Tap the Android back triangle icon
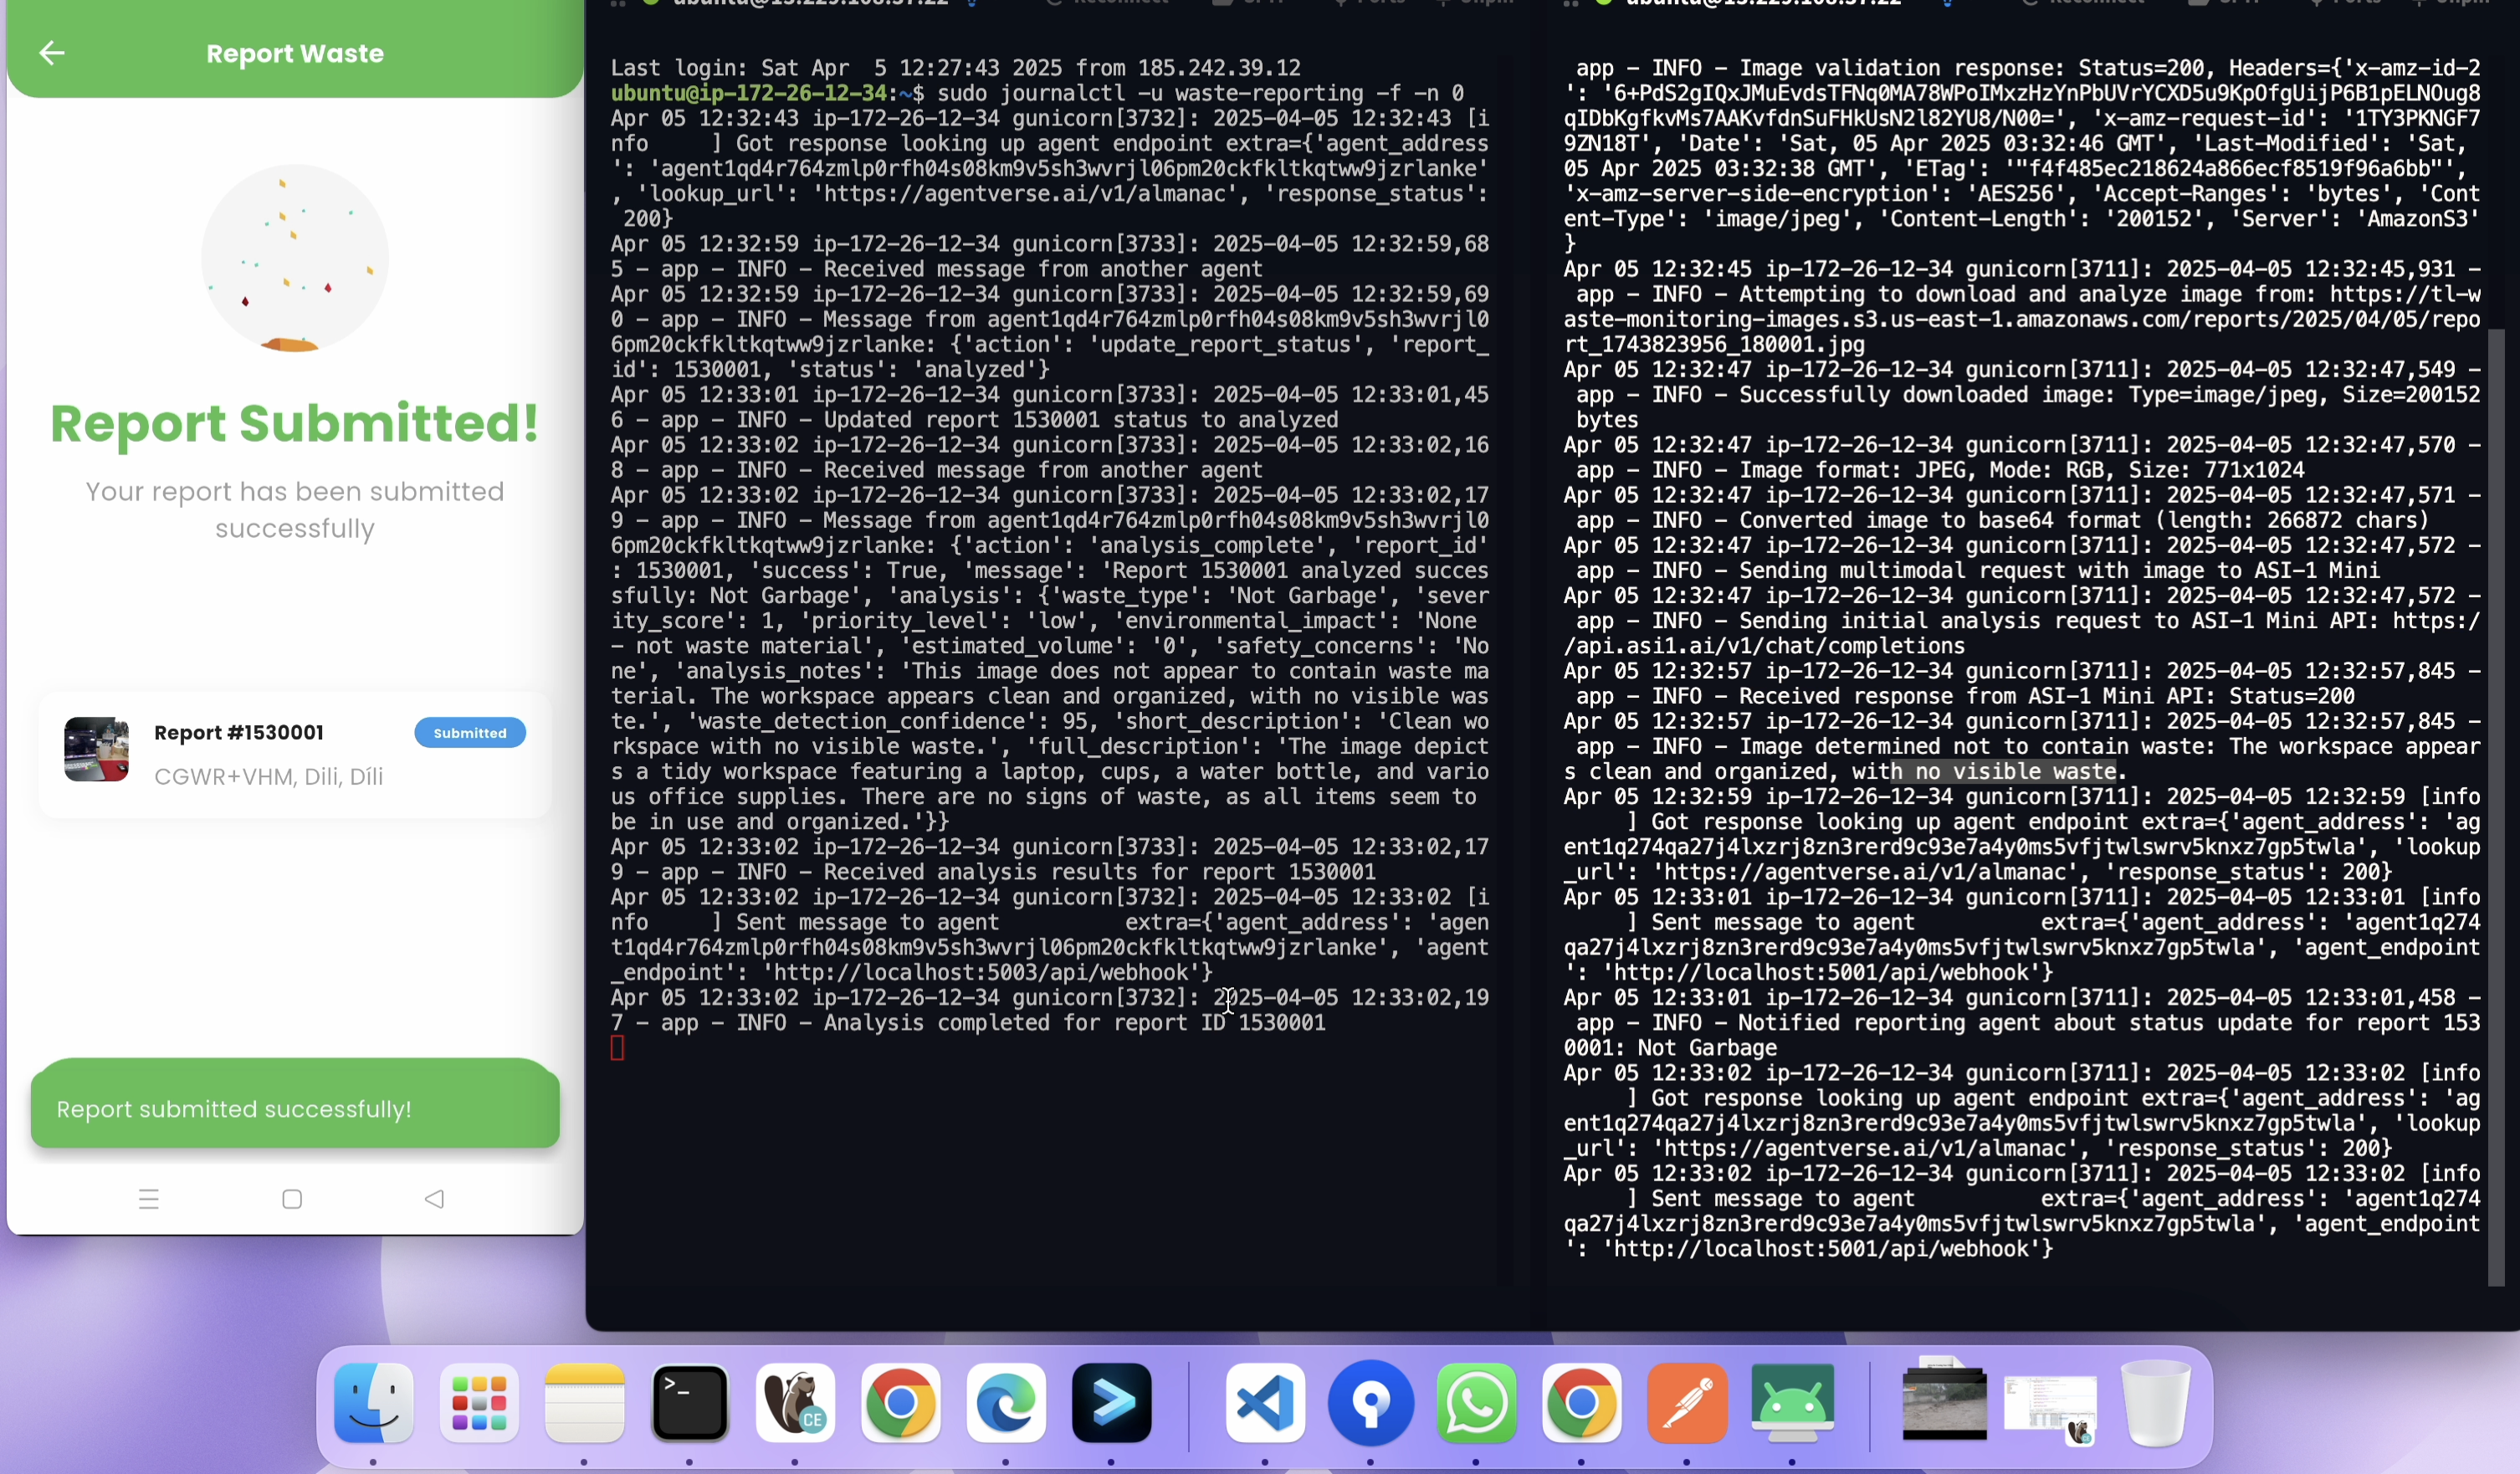The width and height of the screenshot is (2520, 1474). click(434, 1199)
